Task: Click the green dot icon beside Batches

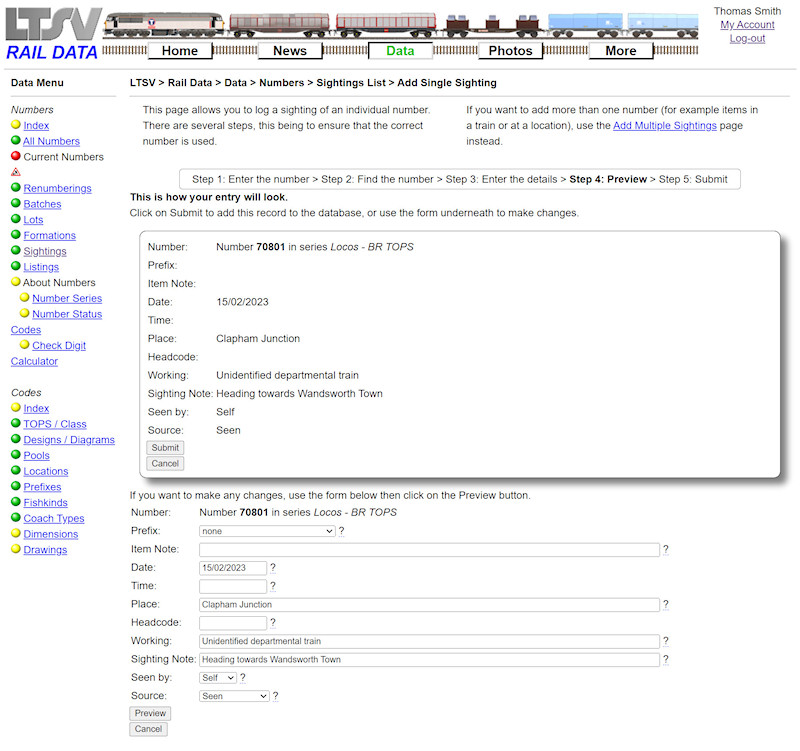Action: [18, 203]
